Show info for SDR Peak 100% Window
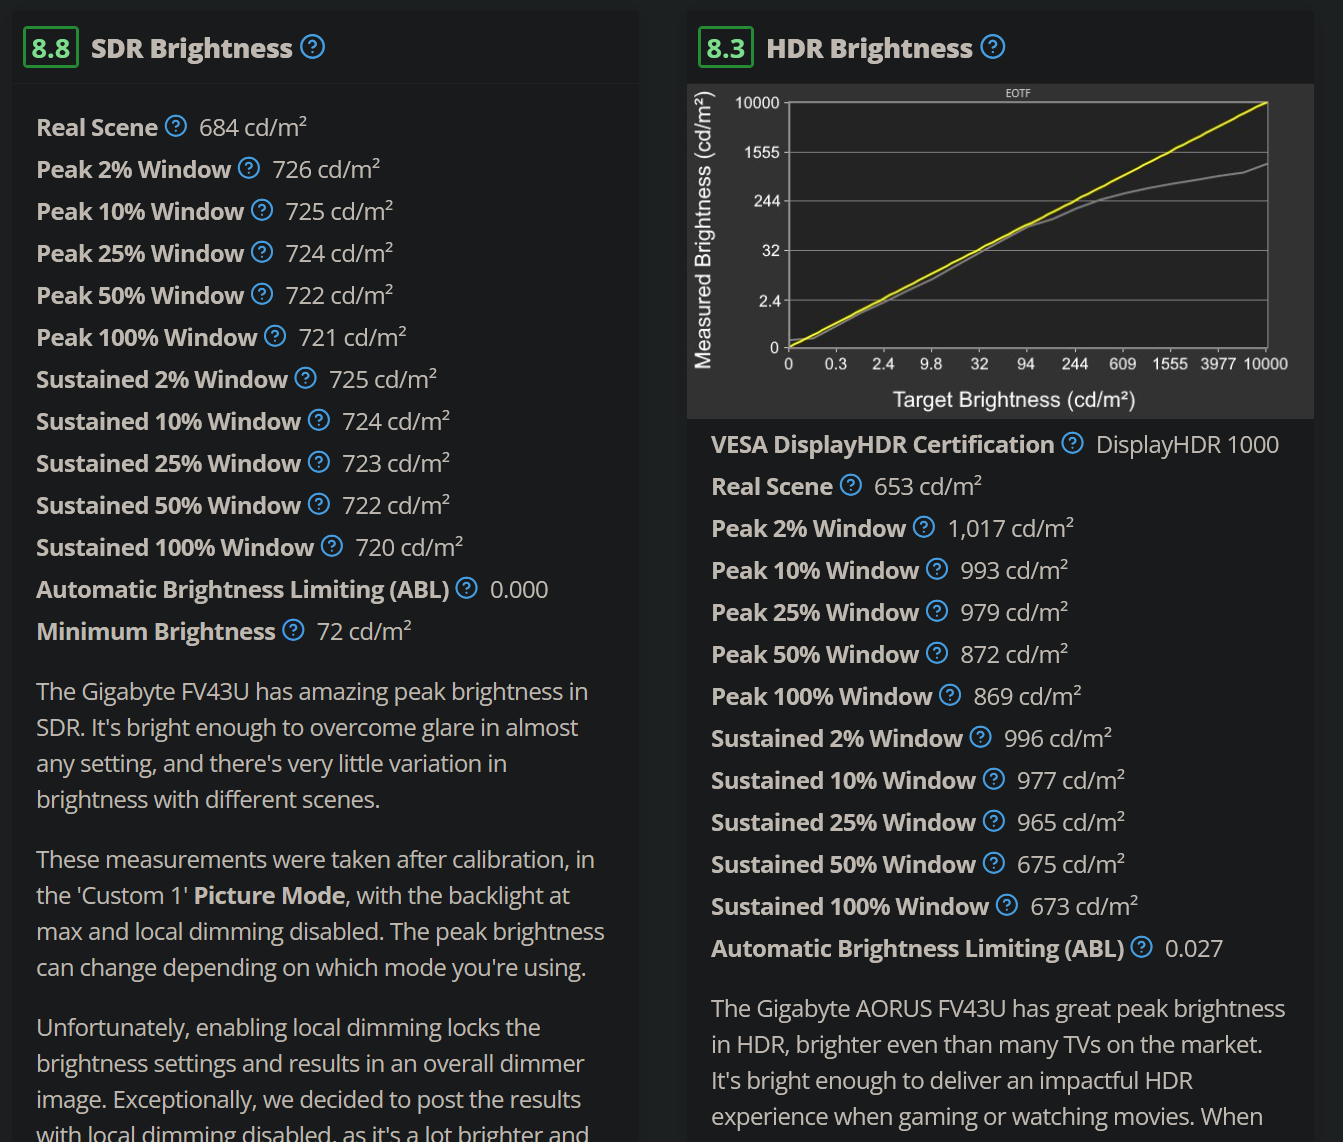 (275, 336)
